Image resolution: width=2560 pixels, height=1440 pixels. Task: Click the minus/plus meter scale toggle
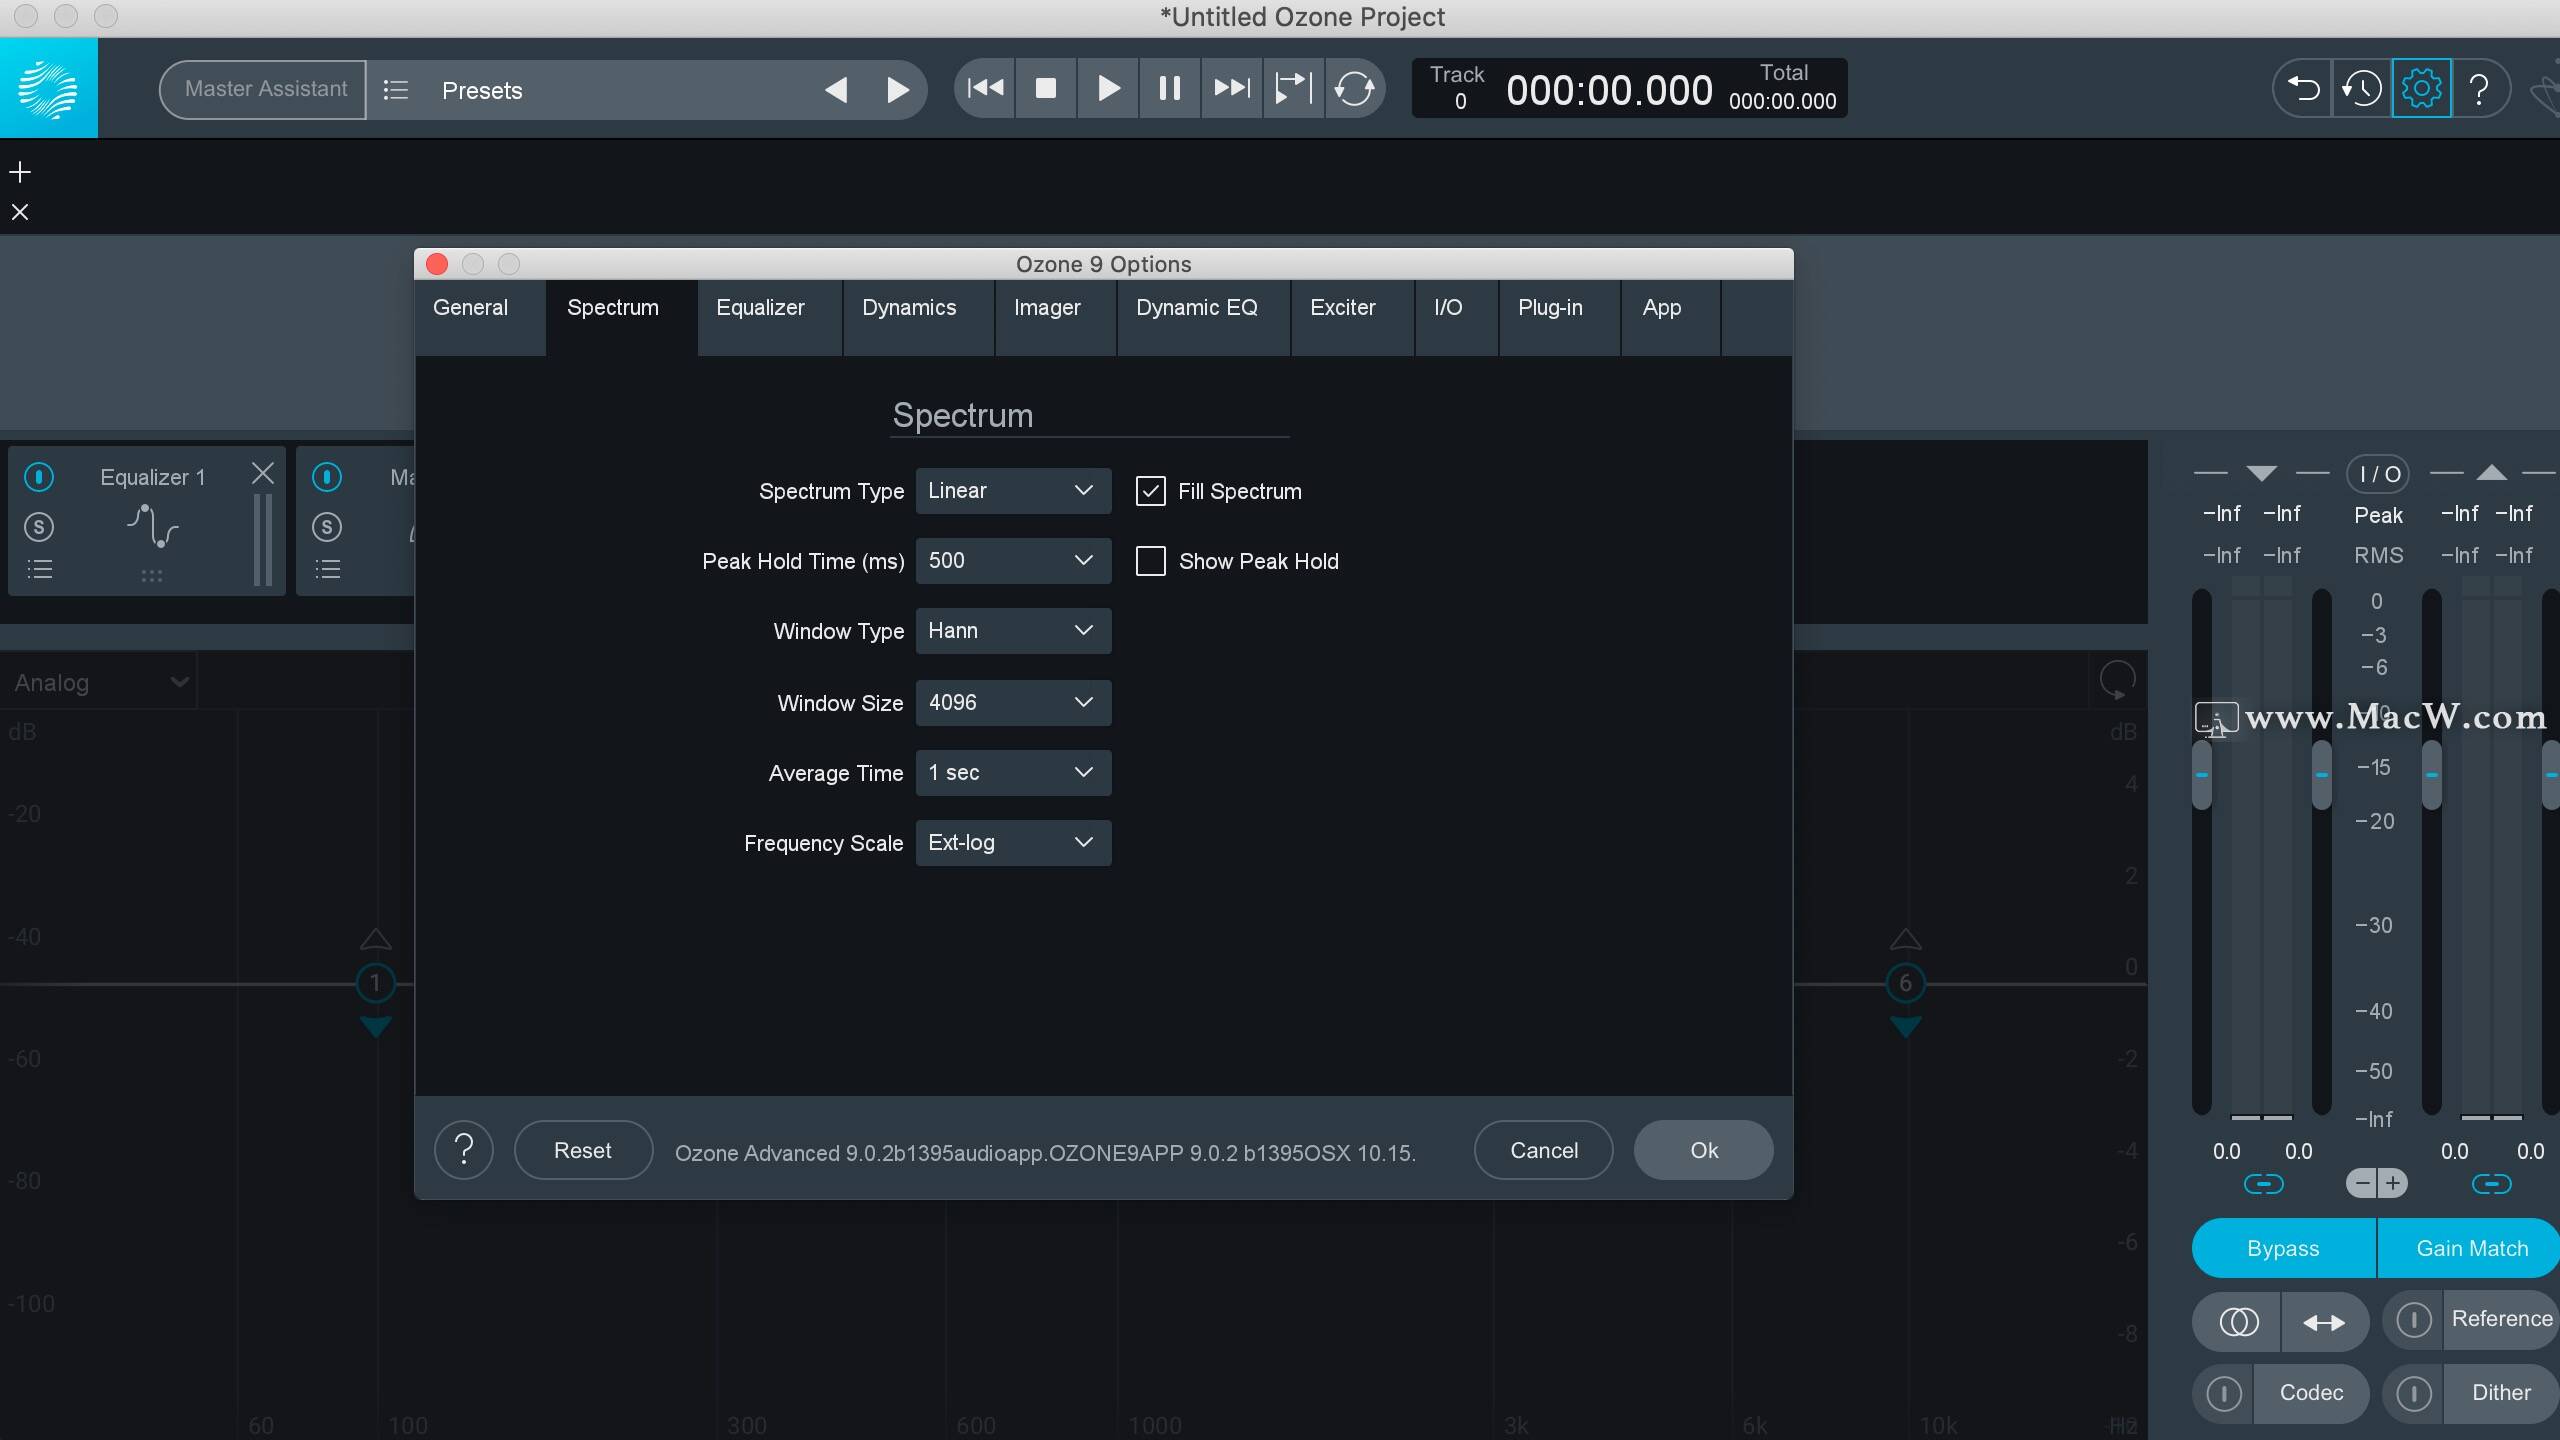[2377, 1184]
